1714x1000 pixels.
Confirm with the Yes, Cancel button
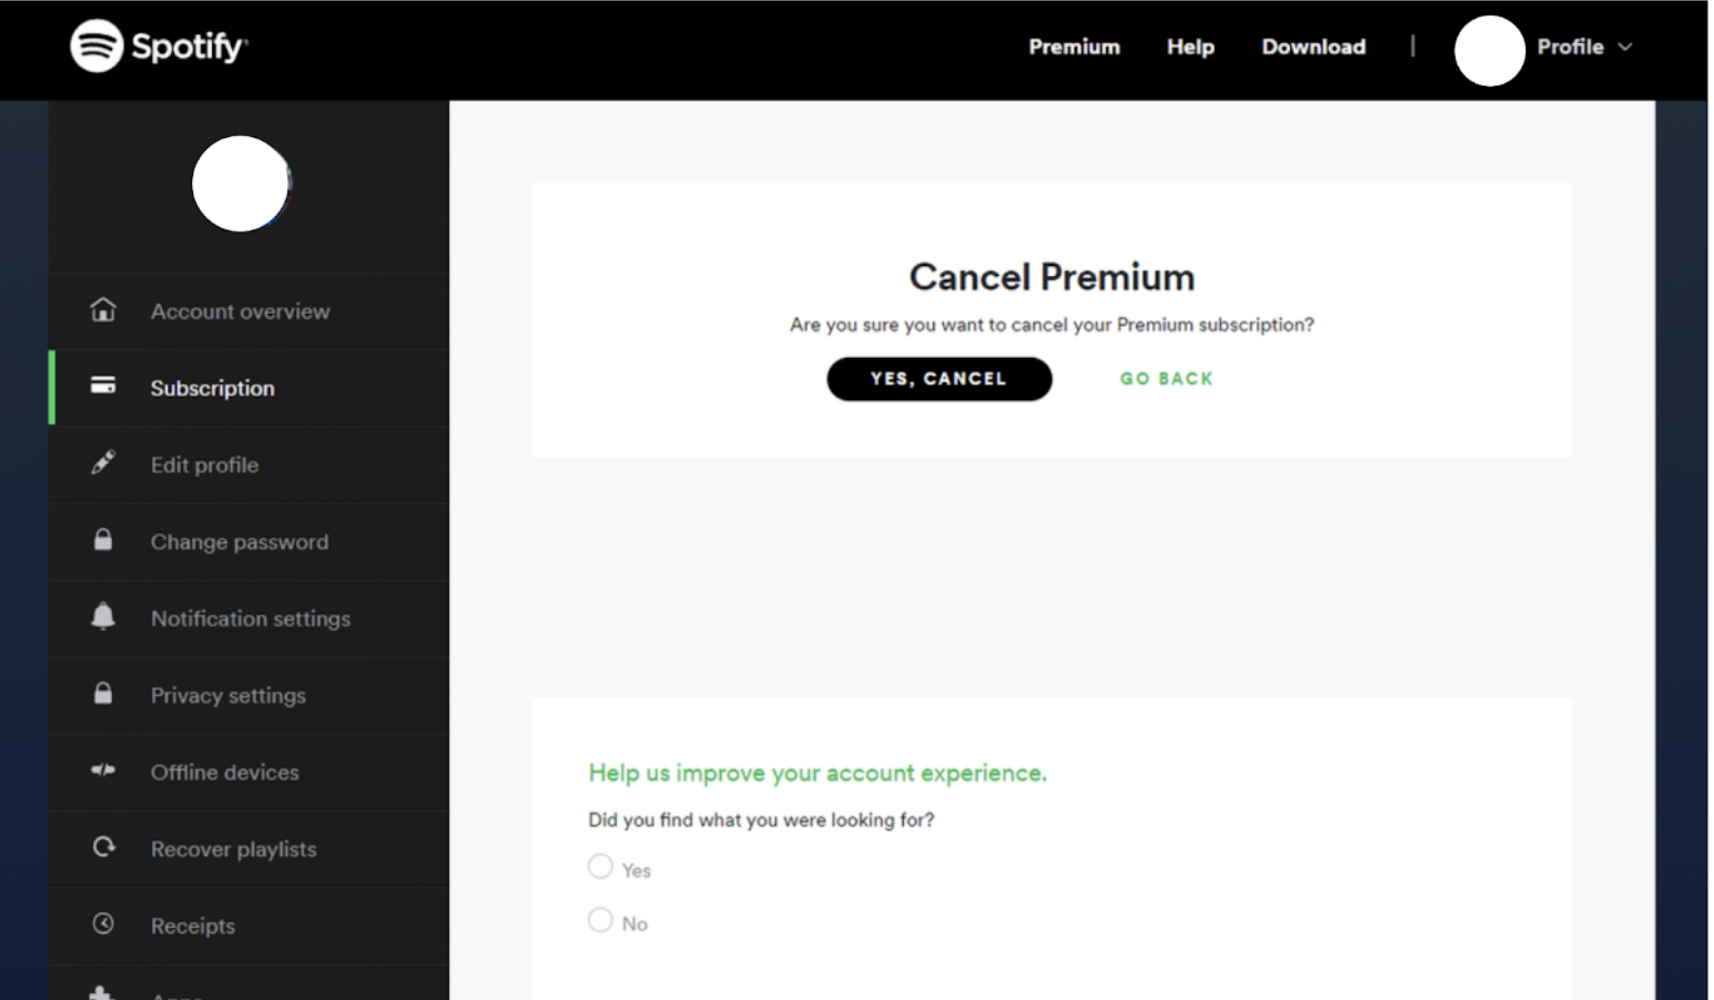(939, 379)
